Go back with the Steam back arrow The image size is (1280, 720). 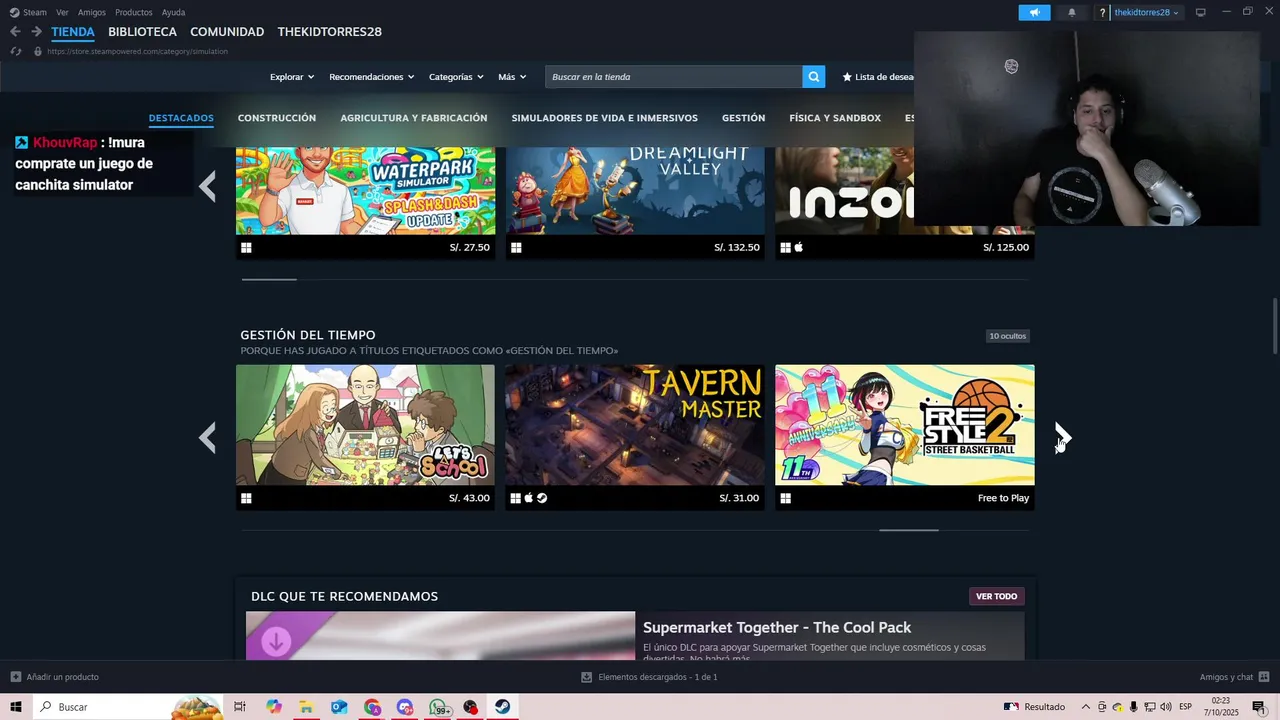pos(15,32)
